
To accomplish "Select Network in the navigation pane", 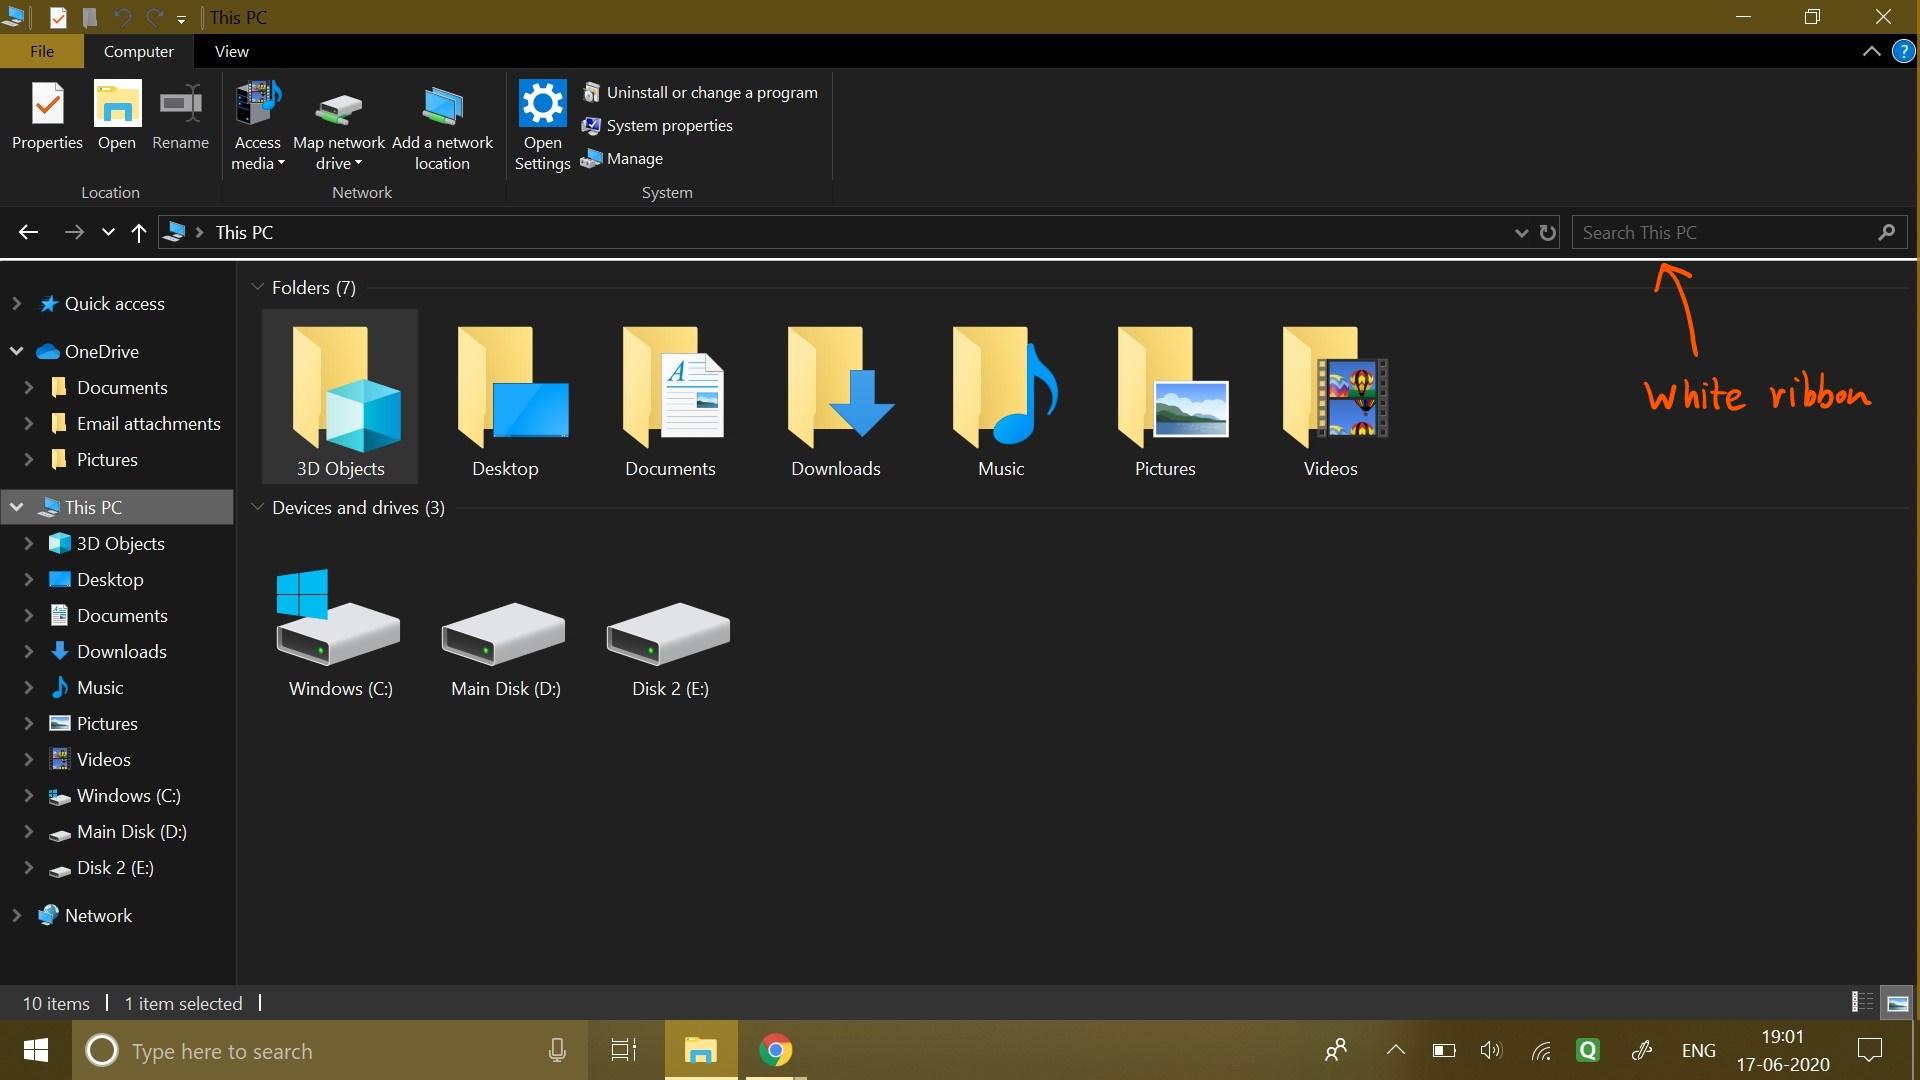I will (x=84, y=915).
